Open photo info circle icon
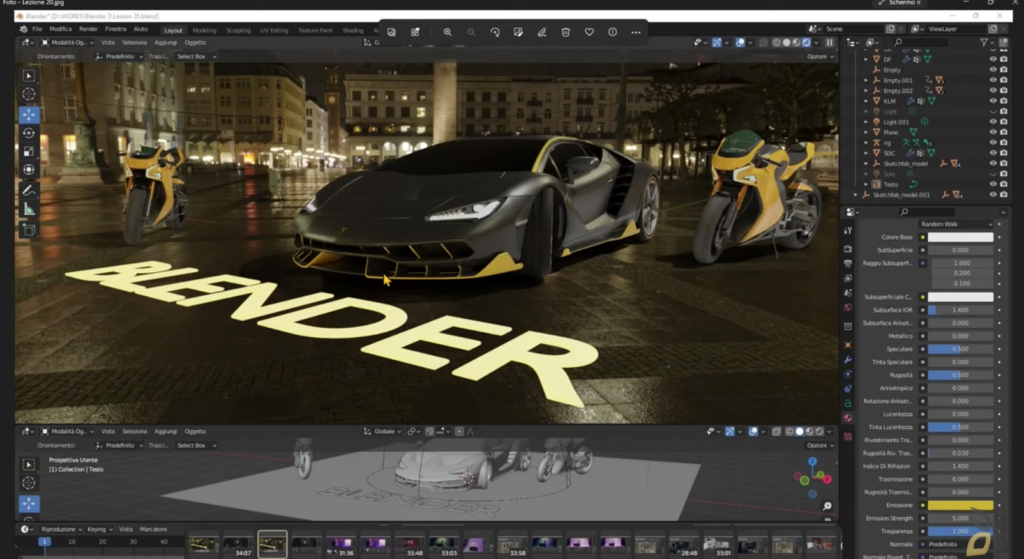 click(x=613, y=32)
